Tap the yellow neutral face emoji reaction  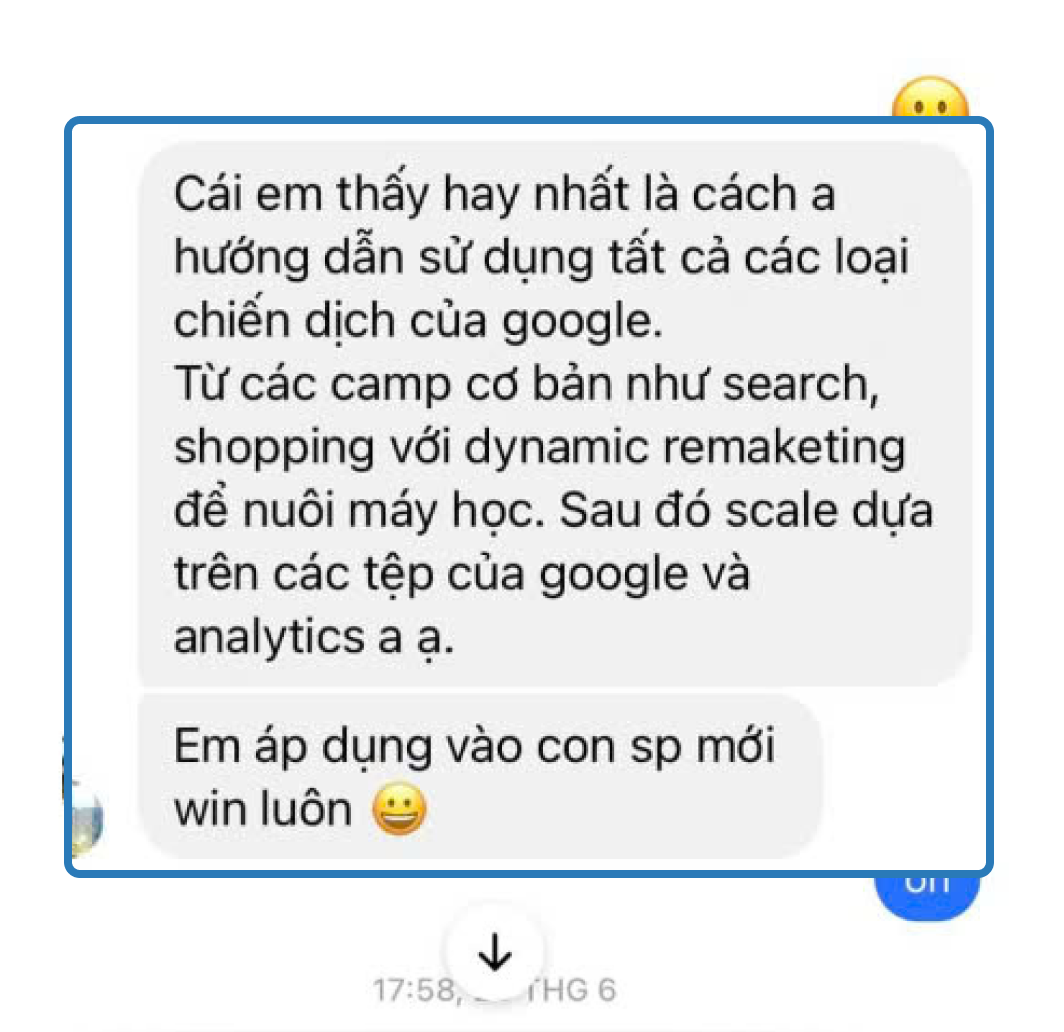[930, 98]
